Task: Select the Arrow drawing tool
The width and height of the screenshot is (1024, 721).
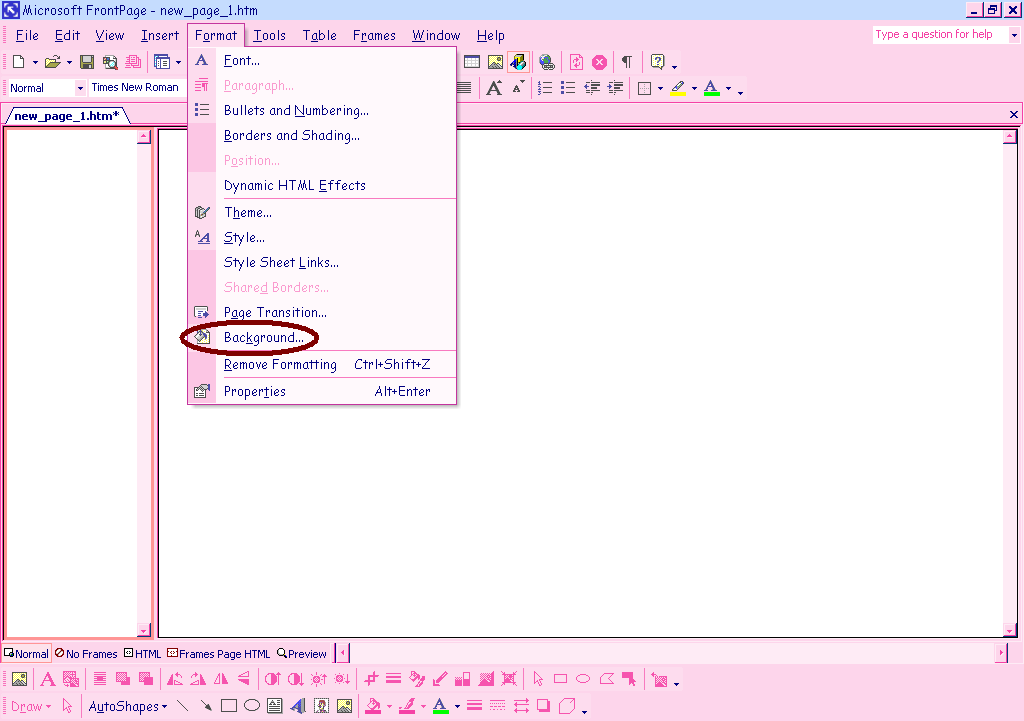Action: [206, 706]
